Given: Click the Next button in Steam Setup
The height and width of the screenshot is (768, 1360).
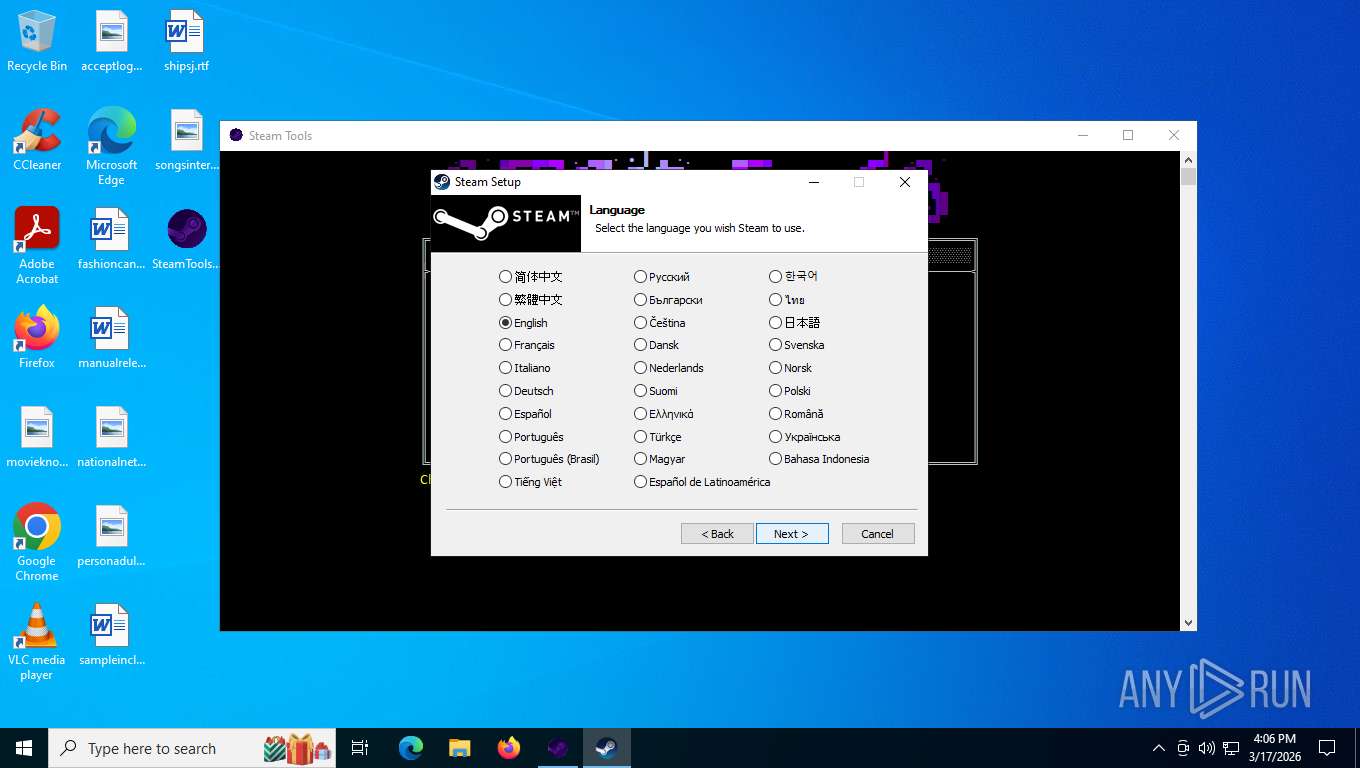Looking at the screenshot, I should (792, 534).
